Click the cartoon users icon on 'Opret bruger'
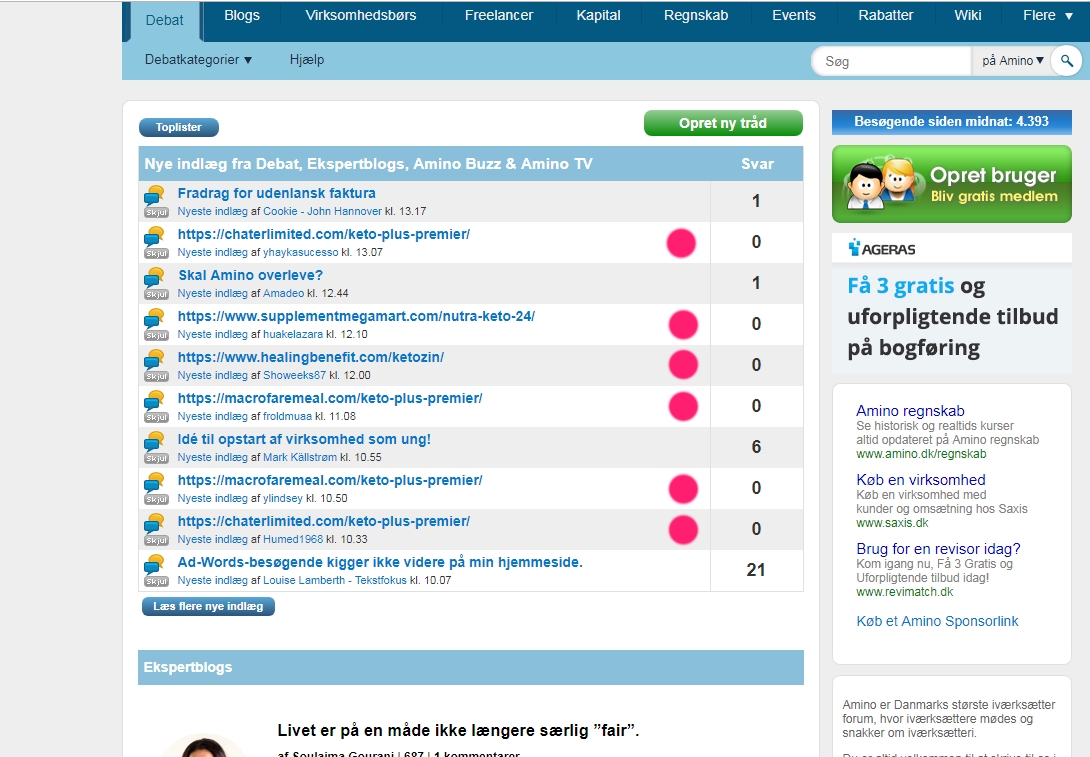1090x757 pixels. 880,183
